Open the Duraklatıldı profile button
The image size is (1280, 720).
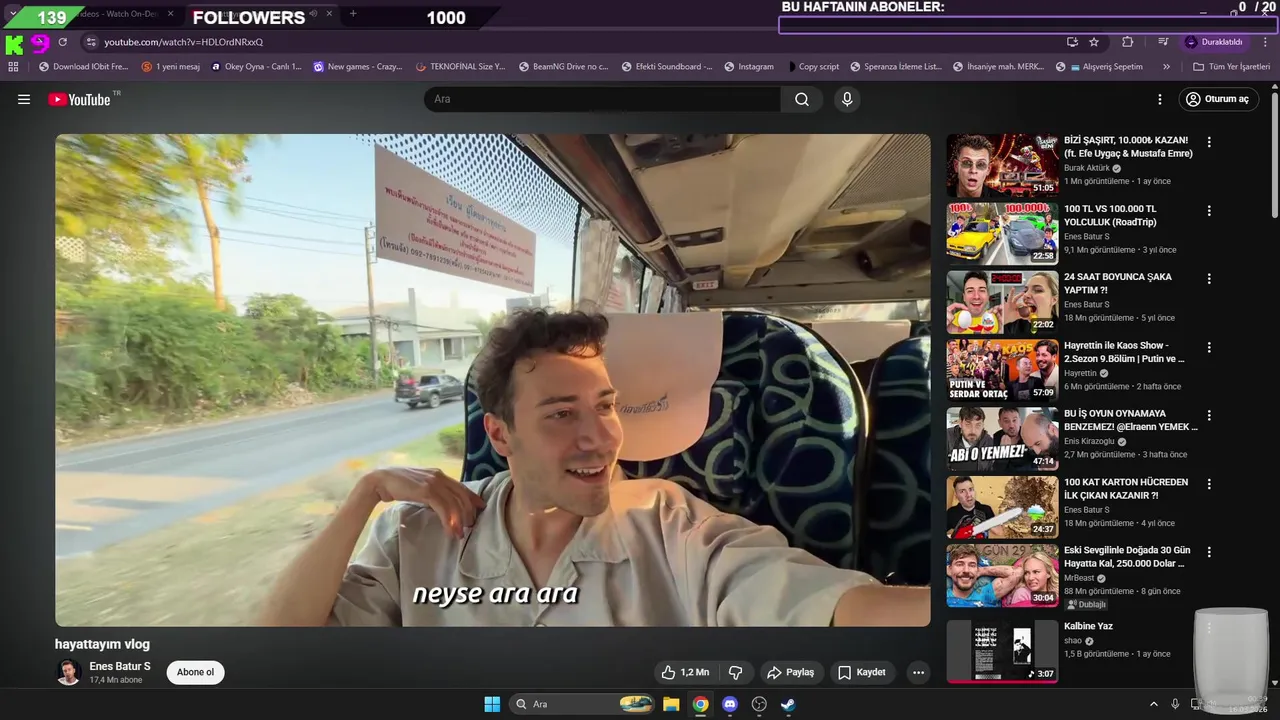pos(1216,42)
